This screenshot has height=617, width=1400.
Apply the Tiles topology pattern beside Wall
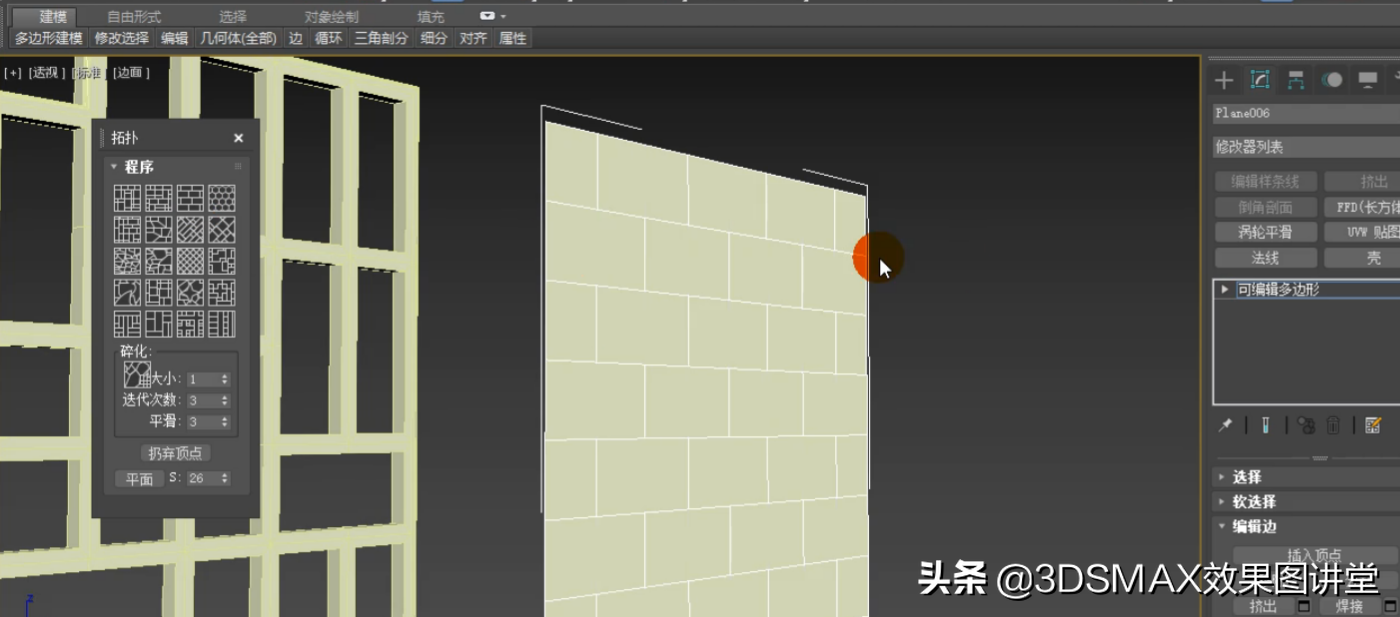point(159,198)
